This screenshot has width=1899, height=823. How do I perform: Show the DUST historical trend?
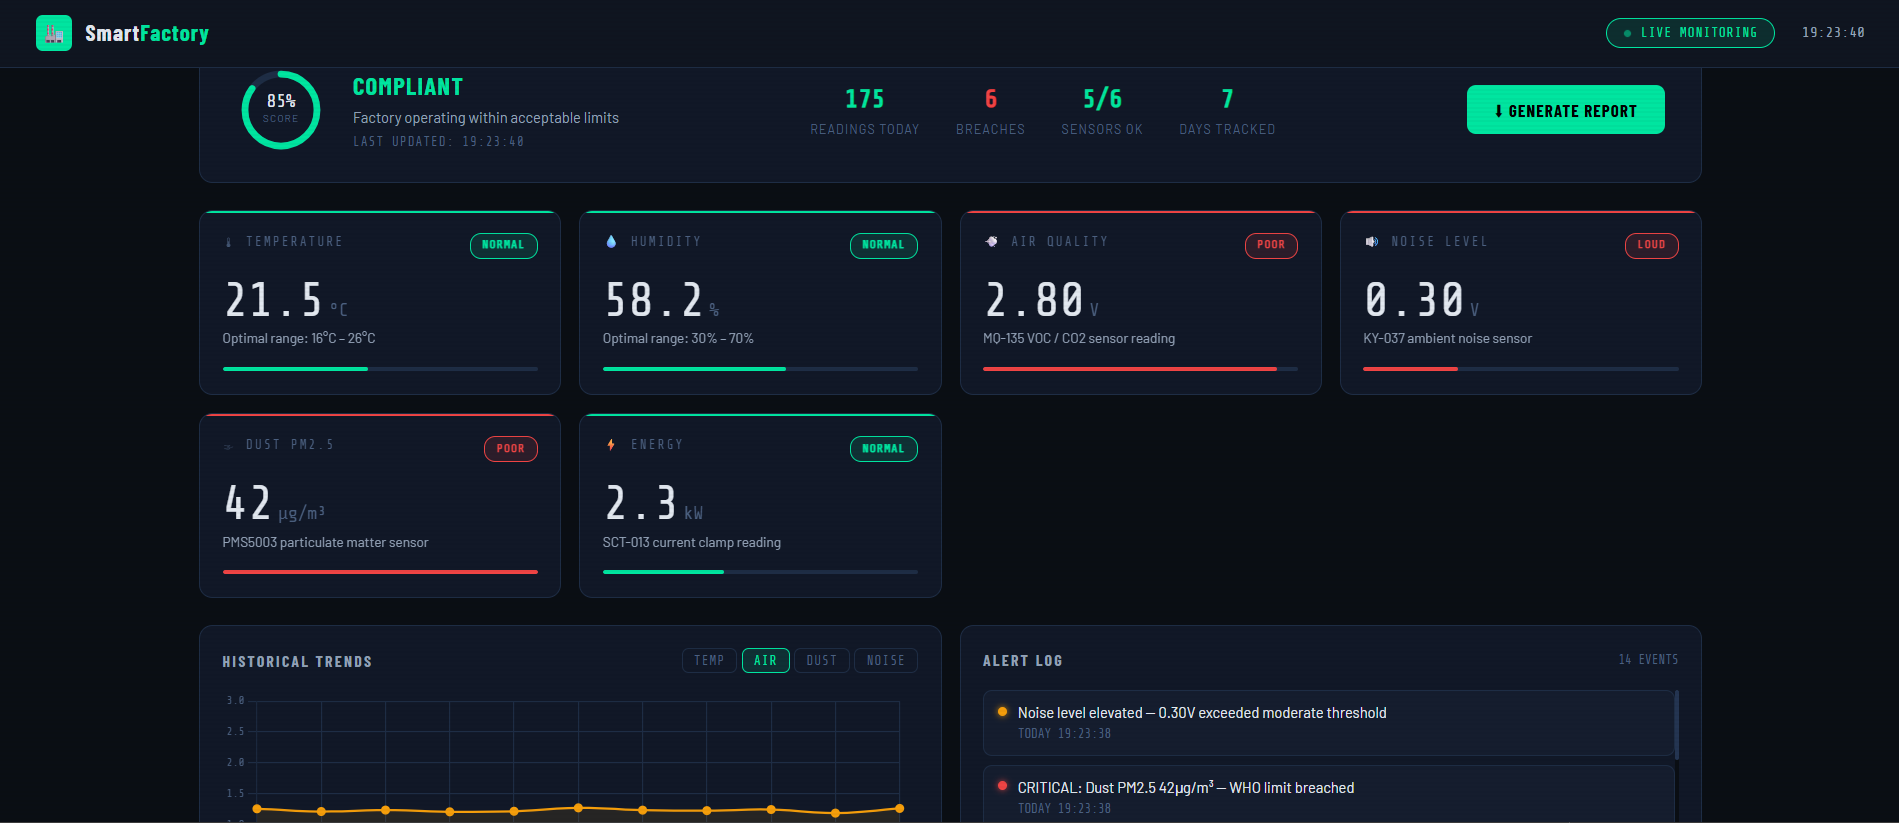pos(821,661)
